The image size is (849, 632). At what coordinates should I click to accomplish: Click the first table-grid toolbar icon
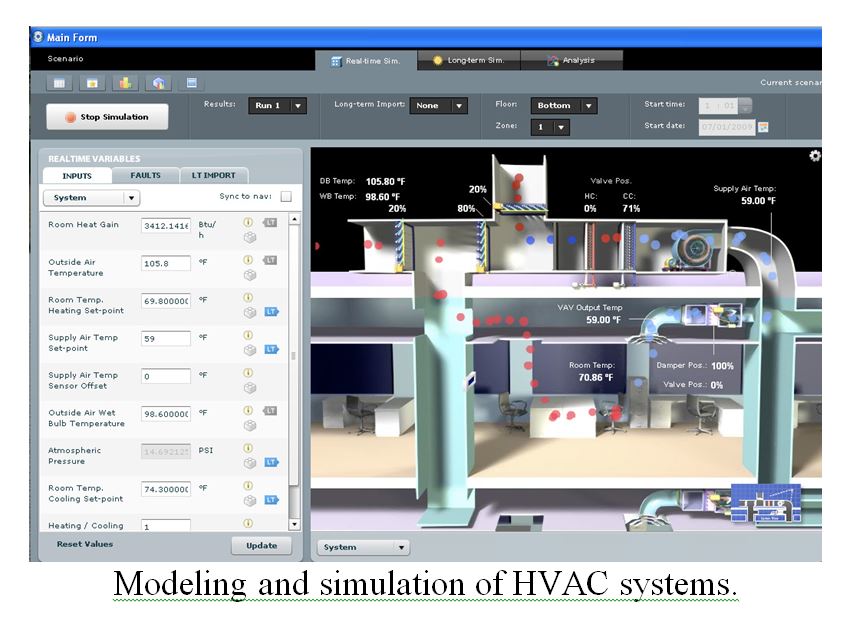tap(59, 83)
